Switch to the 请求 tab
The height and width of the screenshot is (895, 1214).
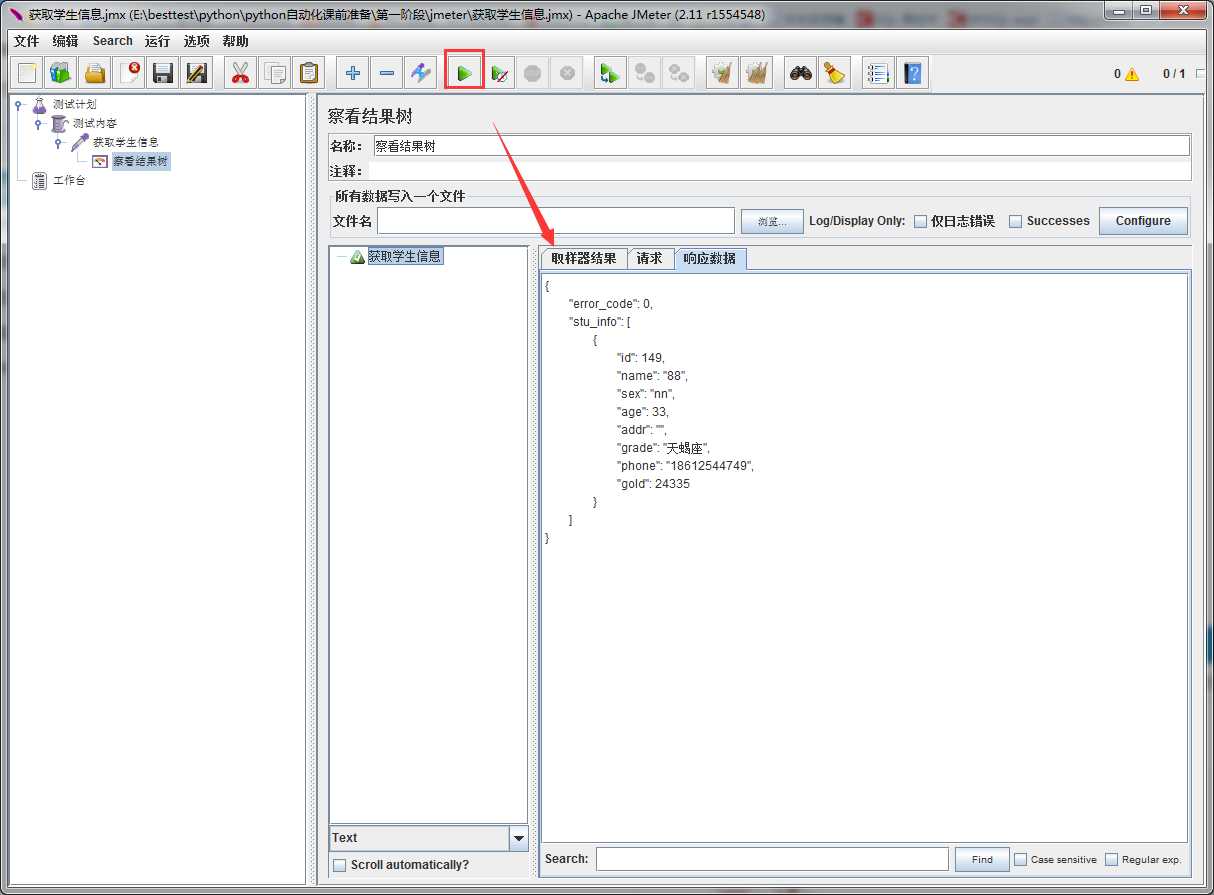650,259
